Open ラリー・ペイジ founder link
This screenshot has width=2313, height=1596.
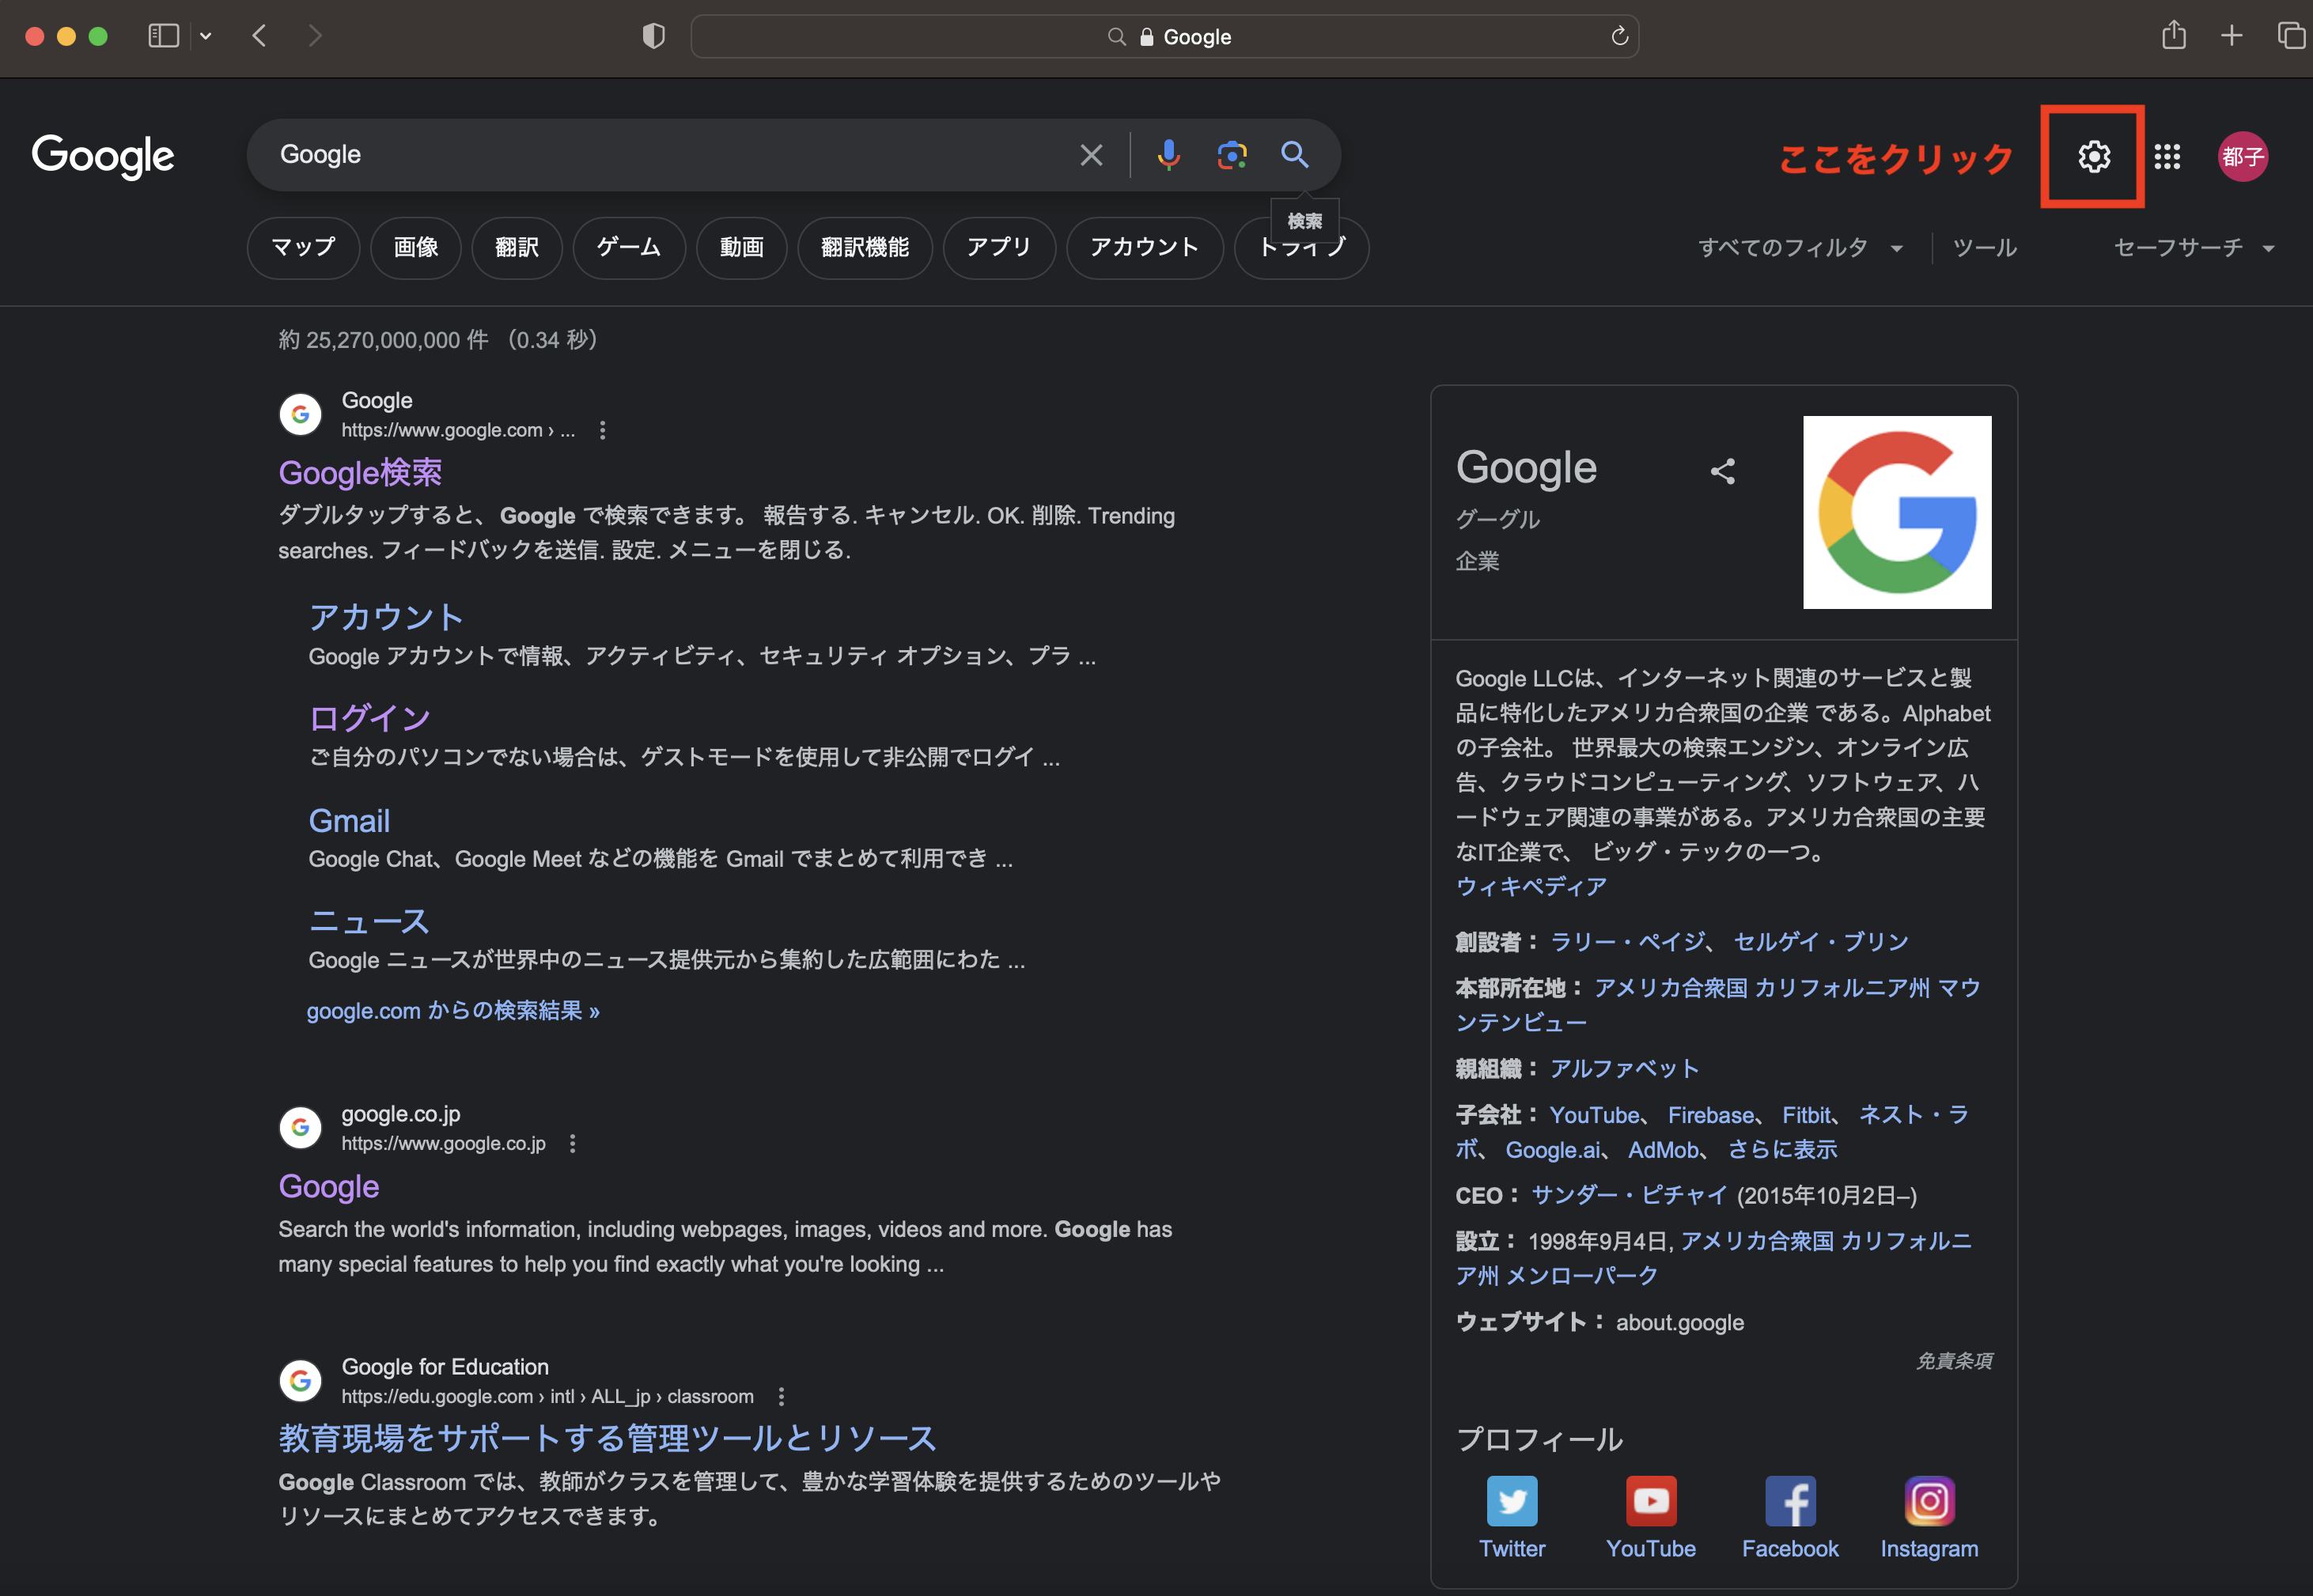click(1627, 941)
